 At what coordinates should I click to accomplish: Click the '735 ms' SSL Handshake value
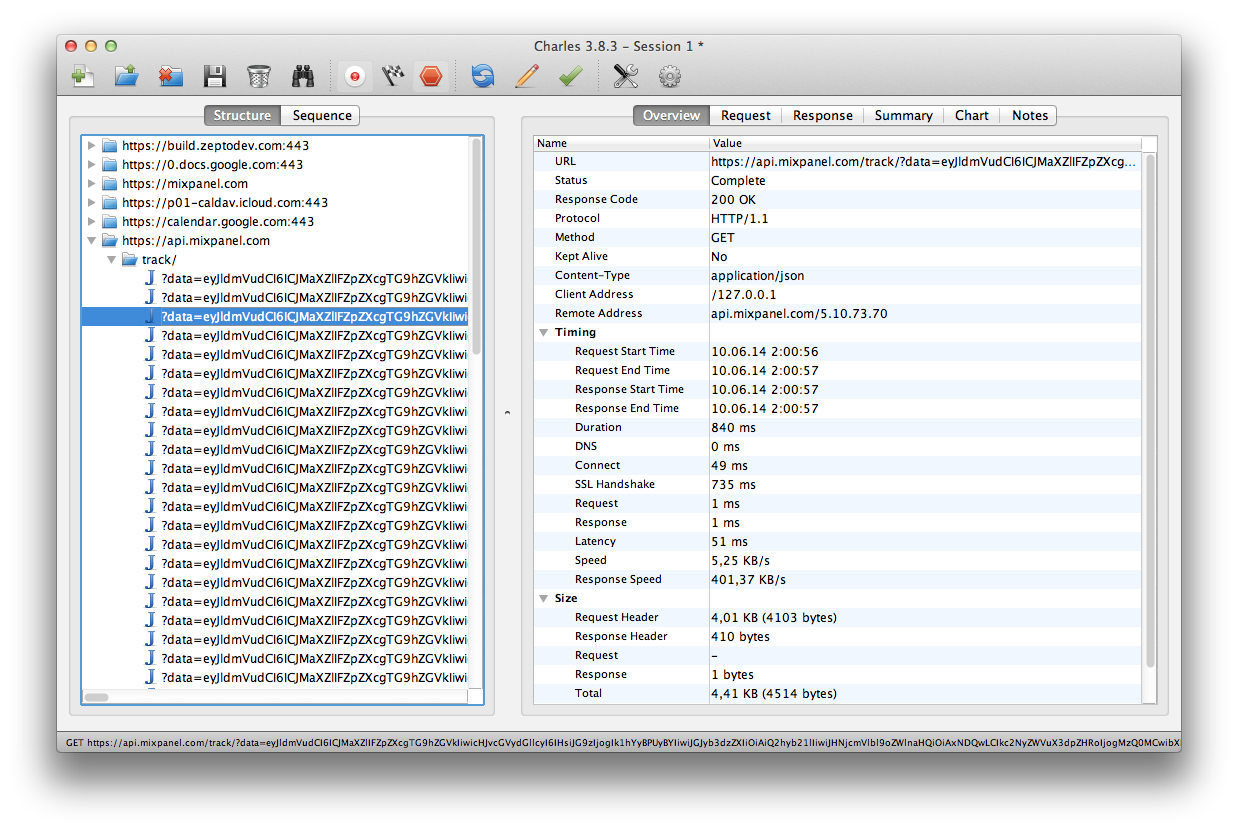[733, 484]
